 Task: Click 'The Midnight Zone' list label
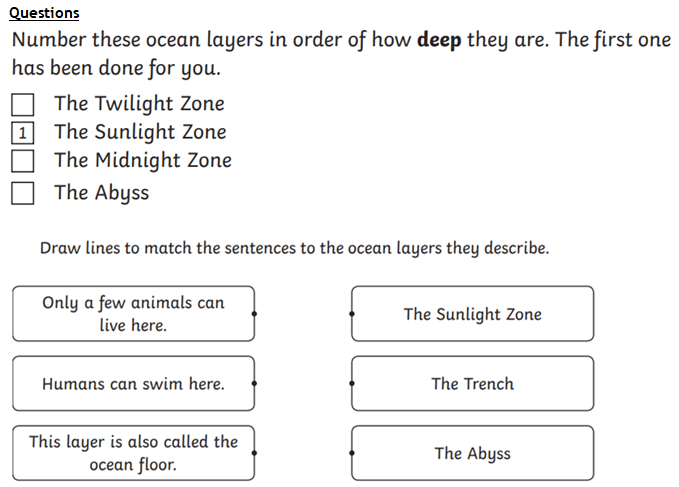143,161
